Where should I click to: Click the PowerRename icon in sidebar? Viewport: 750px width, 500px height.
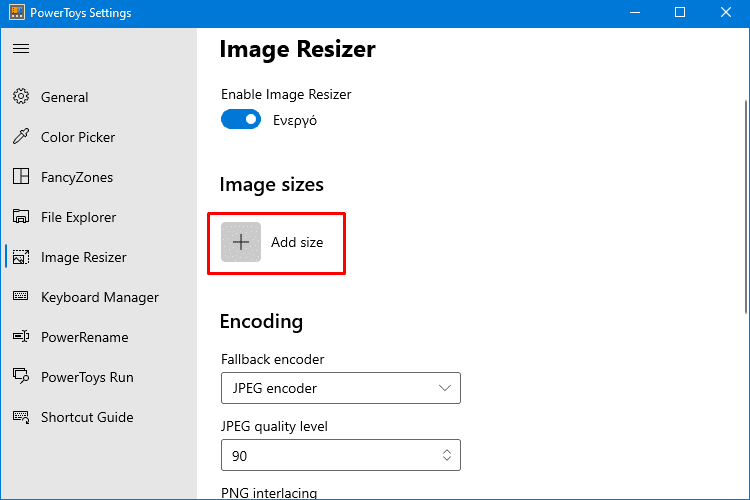click(21, 337)
